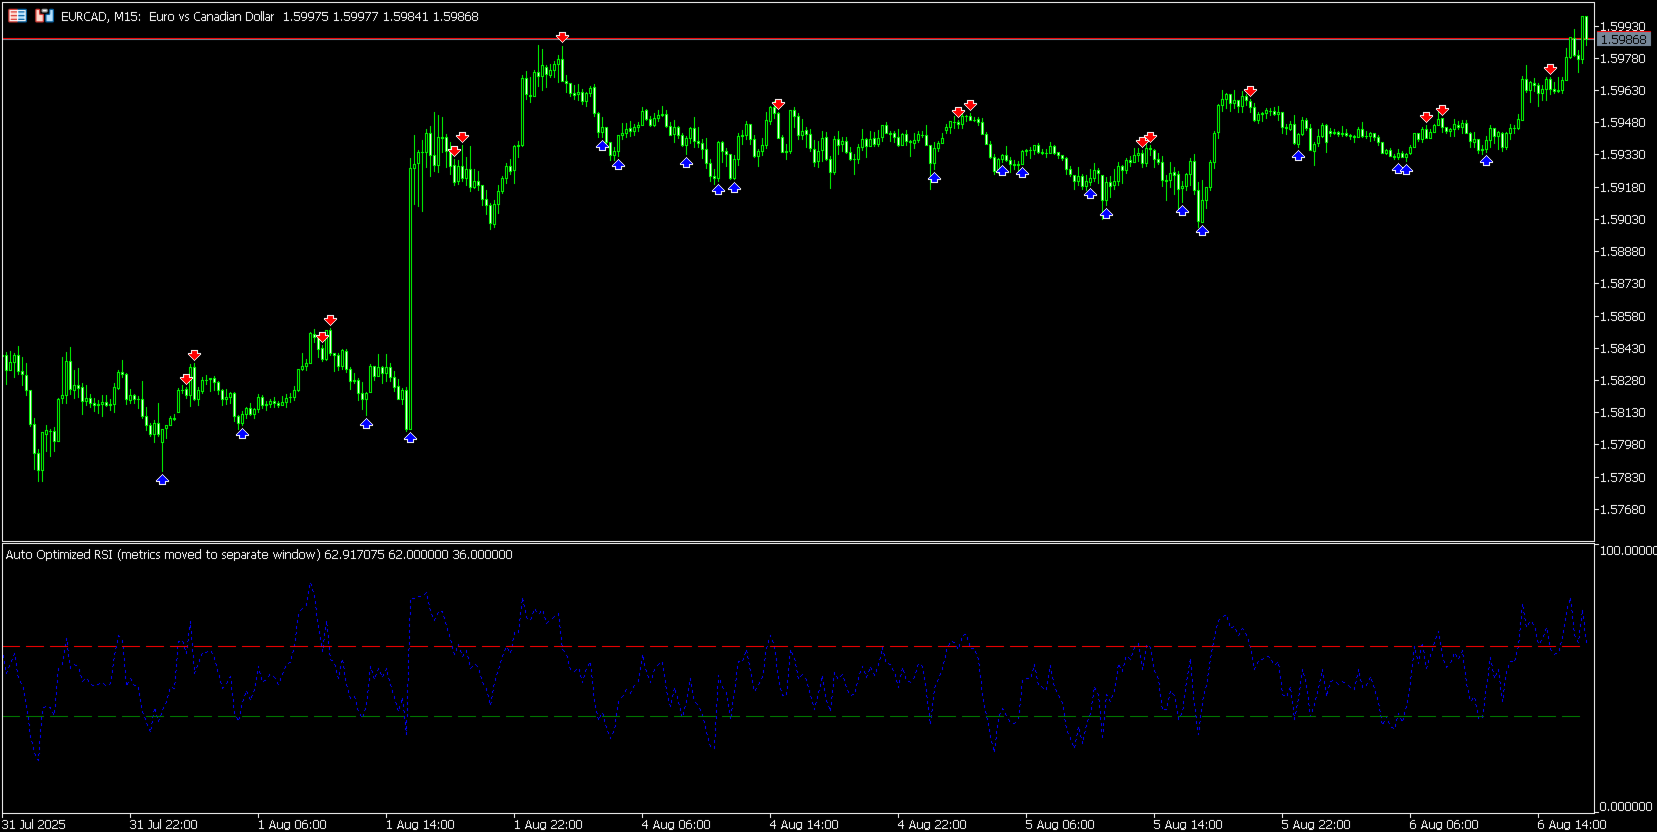Click the current price tag 1.59868
This screenshot has height=832, width=1657.
point(1623,39)
